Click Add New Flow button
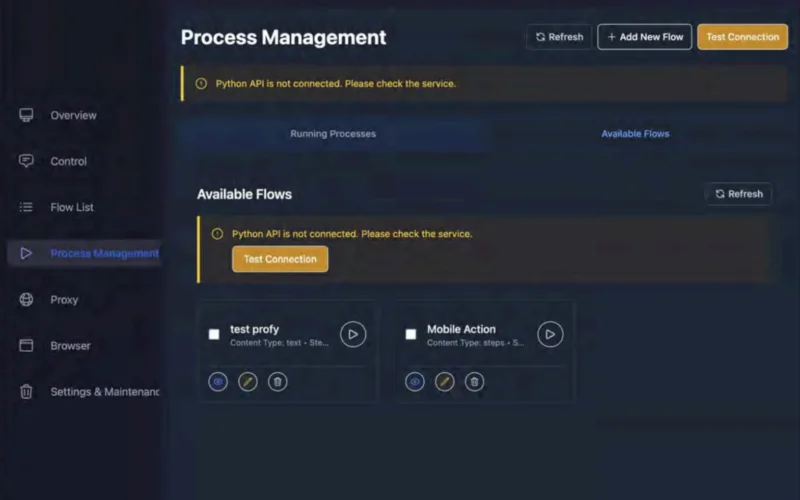Image resolution: width=800 pixels, height=500 pixels. pyautogui.click(x=645, y=37)
